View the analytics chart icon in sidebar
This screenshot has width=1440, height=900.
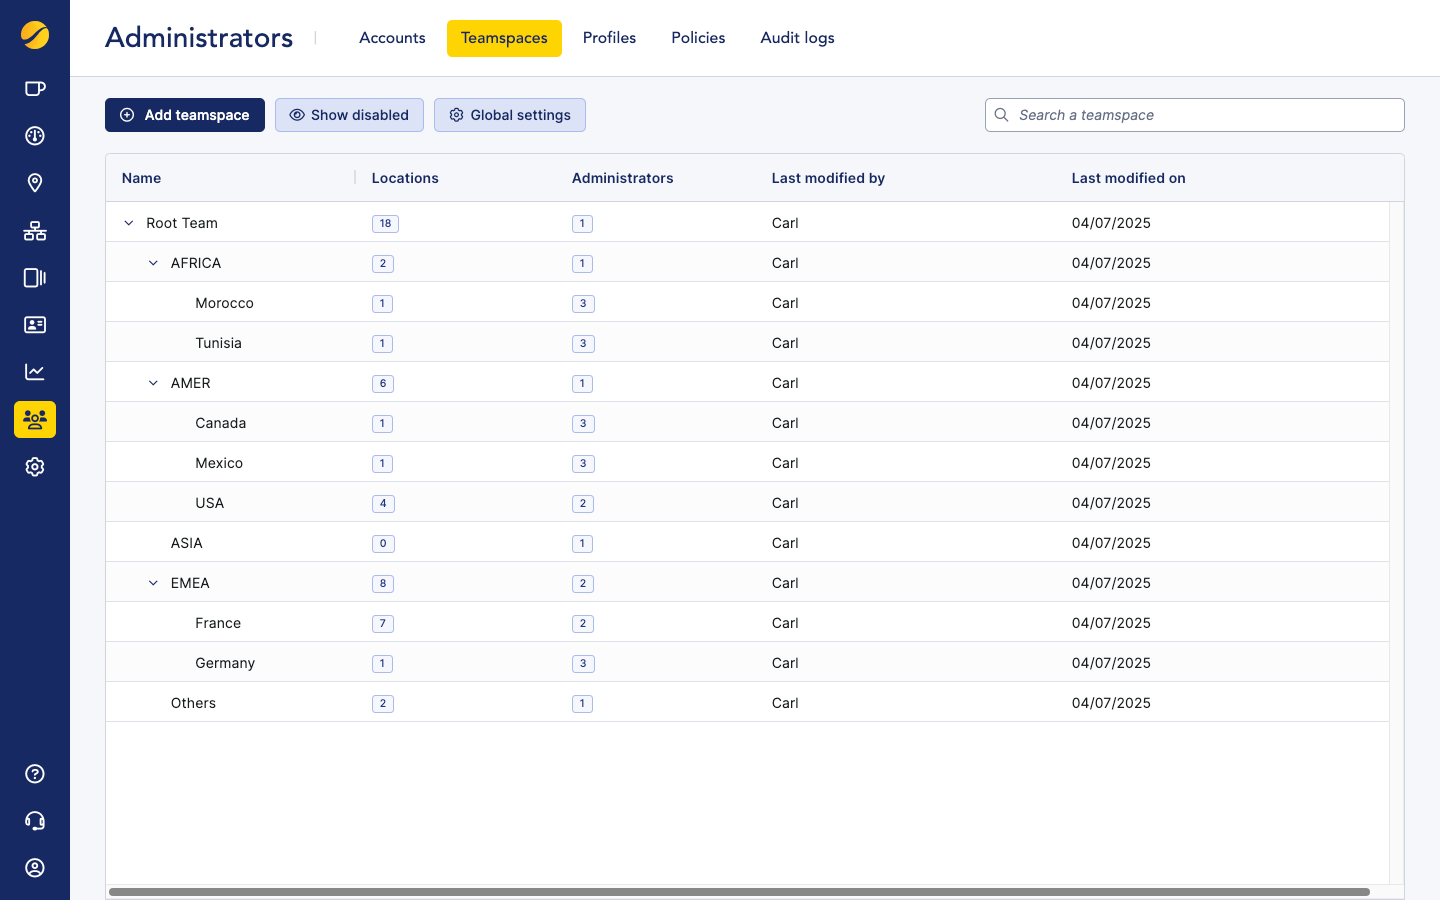[x=35, y=371]
